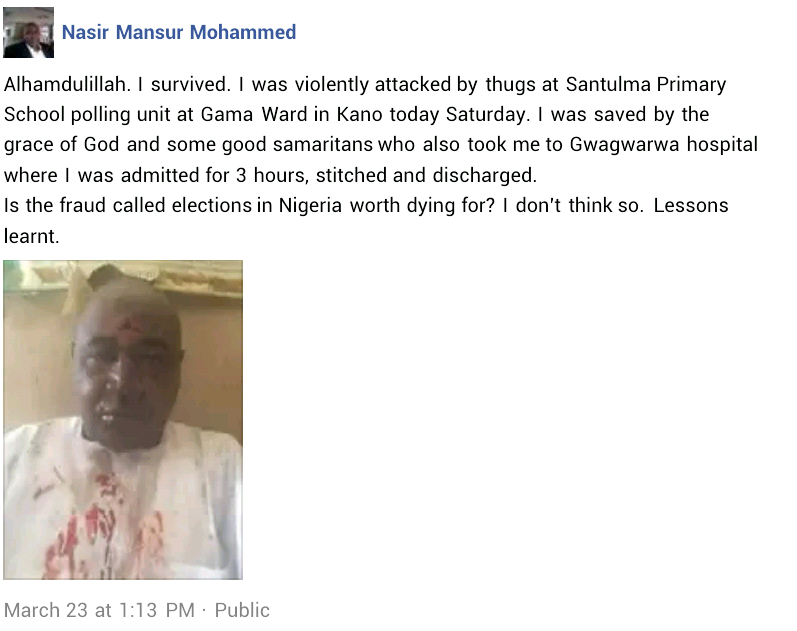Viewport: 797px width, 631px height.
Task: Click the author's small profile picture
Action: coord(28,33)
